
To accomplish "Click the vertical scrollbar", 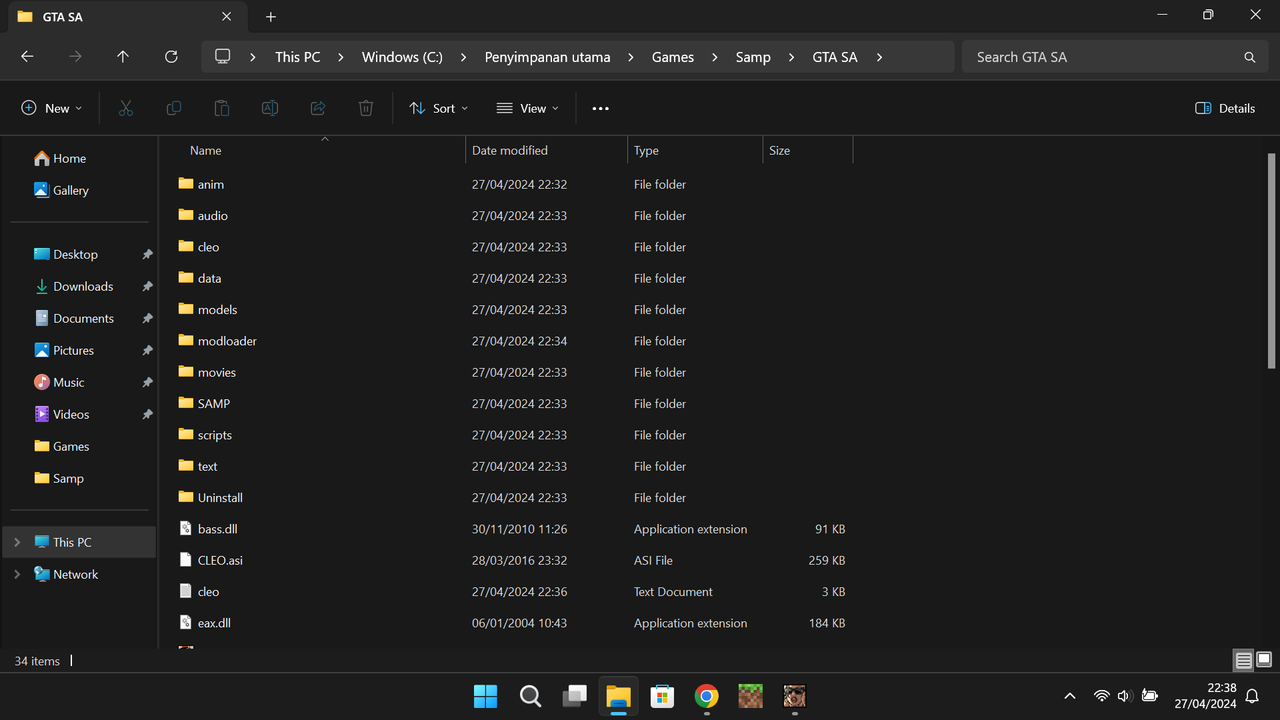I will (1272, 262).
